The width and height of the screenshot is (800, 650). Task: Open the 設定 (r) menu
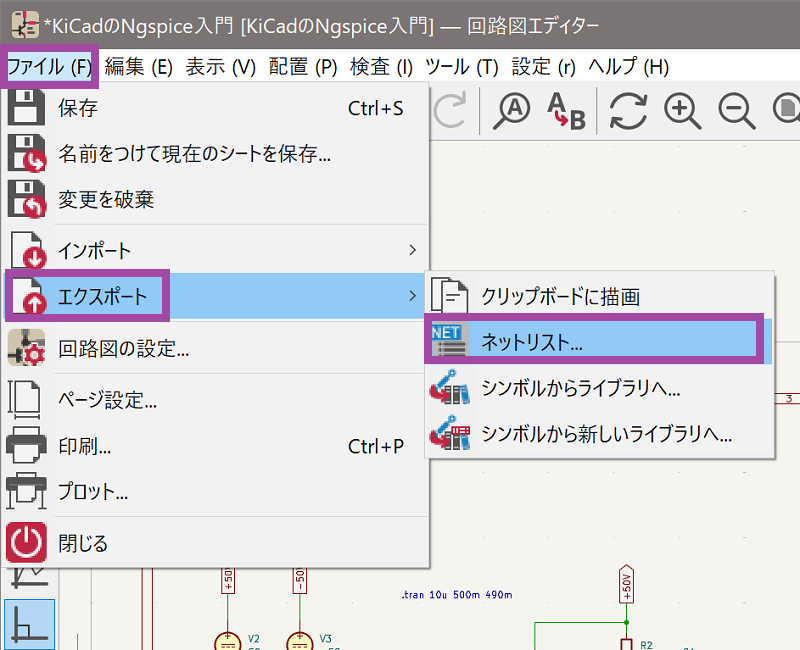[x=543, y=66]
